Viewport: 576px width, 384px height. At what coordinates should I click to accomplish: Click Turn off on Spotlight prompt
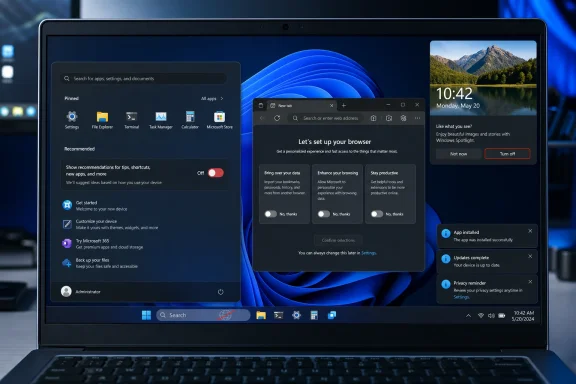tap(507, 154)
